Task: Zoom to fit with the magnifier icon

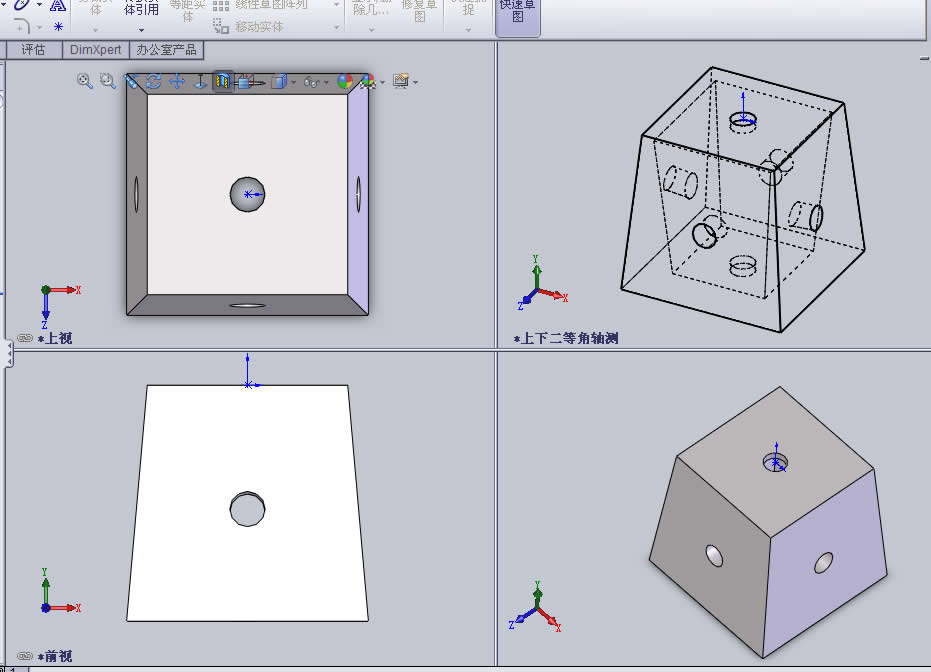Action: pos(85,81)
